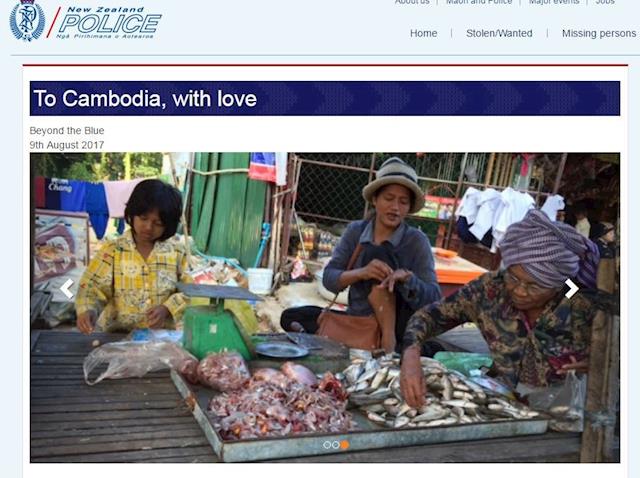Open the Stolen/Wanted navigation item

tap(499, 33)
